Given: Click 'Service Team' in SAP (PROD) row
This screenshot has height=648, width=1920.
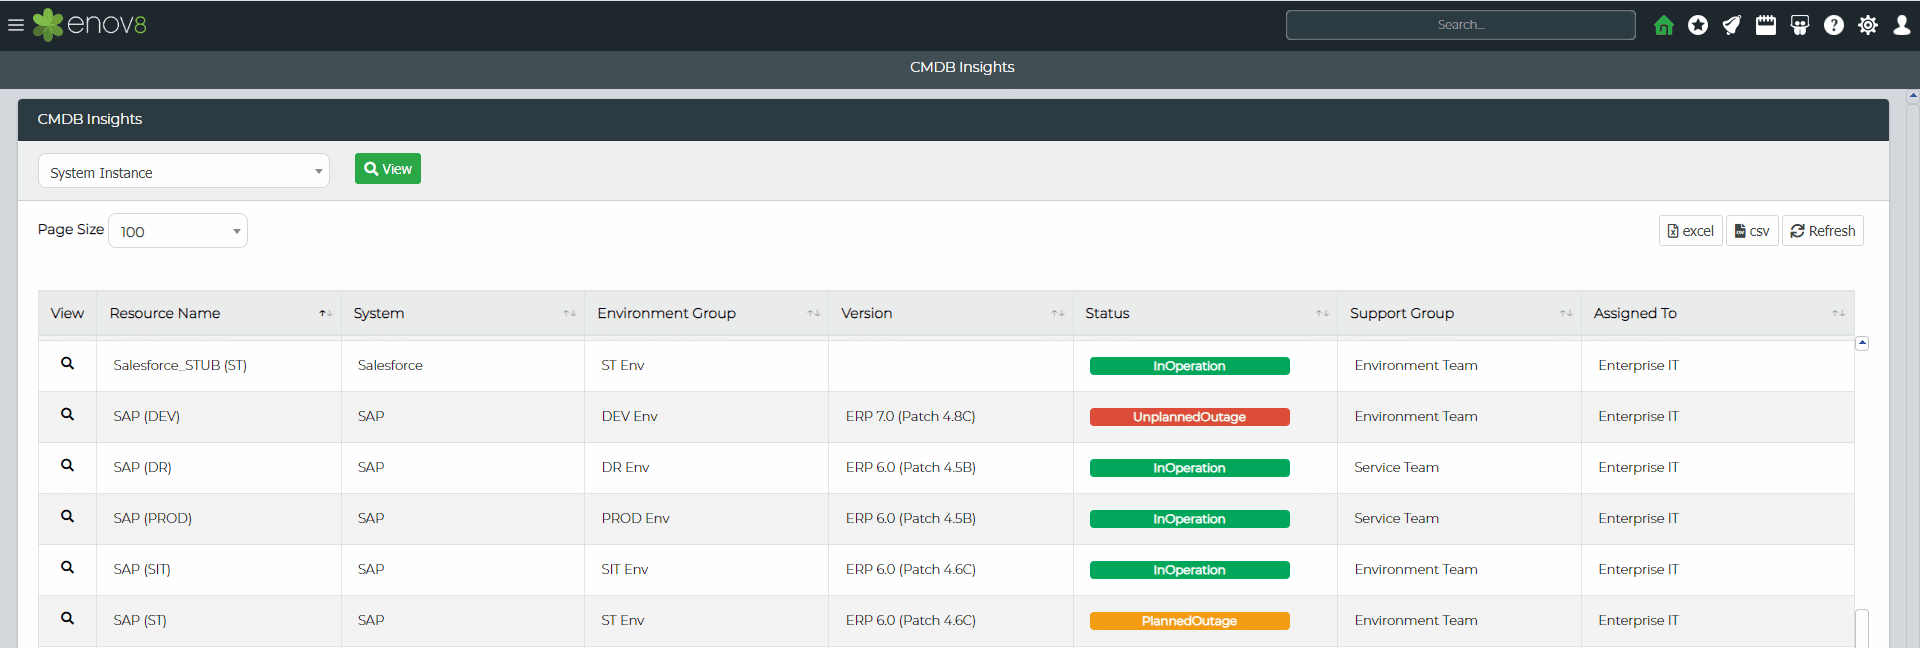Looking at the screenshot, I should 1397,518.
